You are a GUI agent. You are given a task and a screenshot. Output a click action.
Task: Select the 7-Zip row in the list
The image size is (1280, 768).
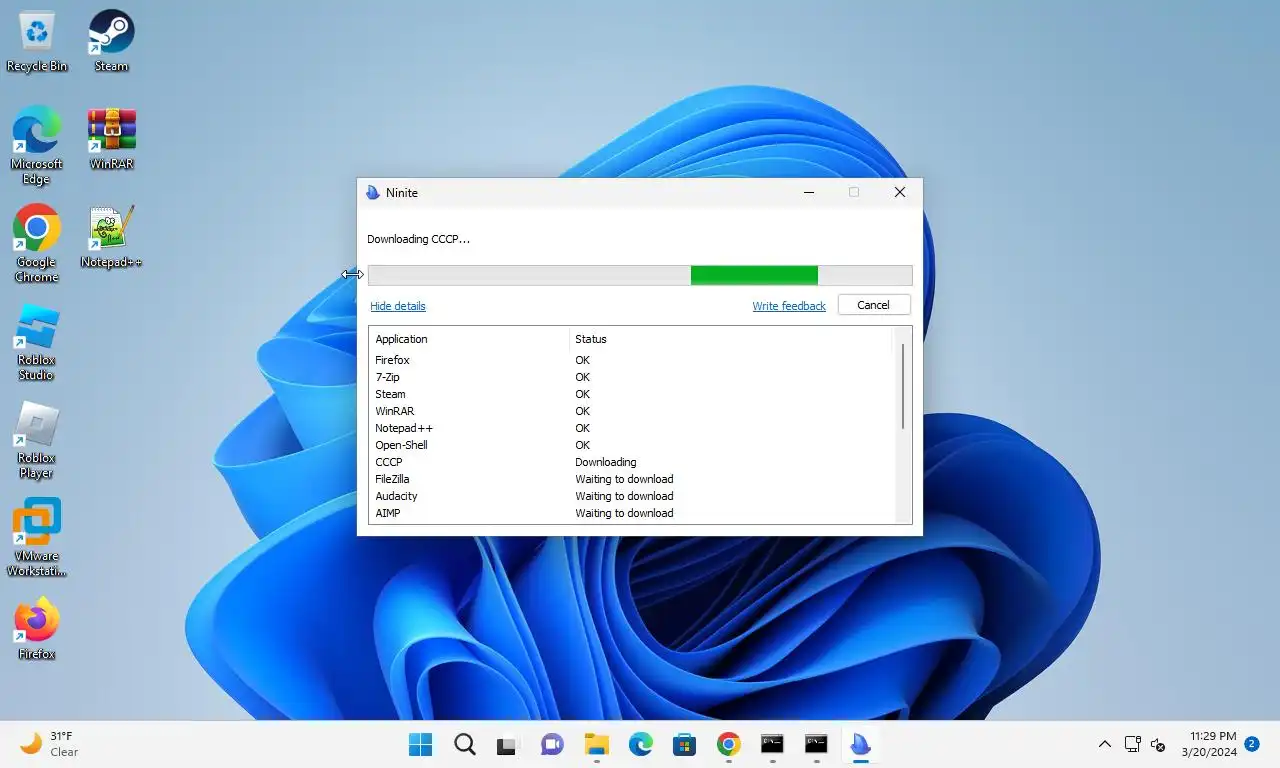[631, 377]
